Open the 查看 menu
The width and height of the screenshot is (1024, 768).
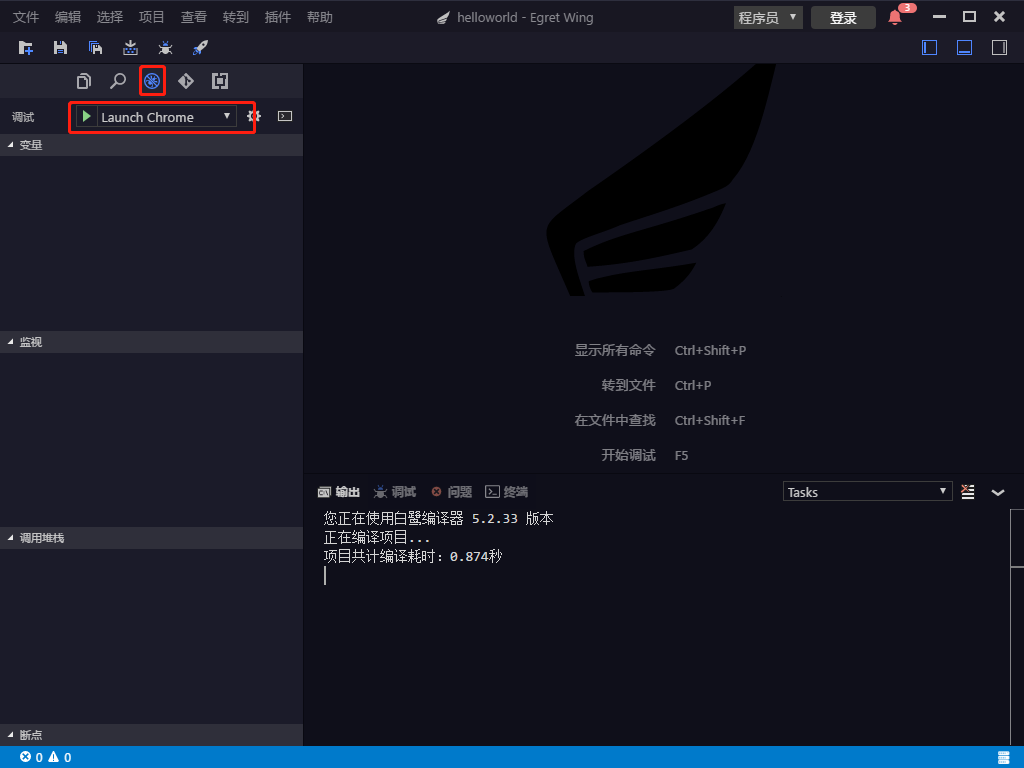[x=194, y=18]
